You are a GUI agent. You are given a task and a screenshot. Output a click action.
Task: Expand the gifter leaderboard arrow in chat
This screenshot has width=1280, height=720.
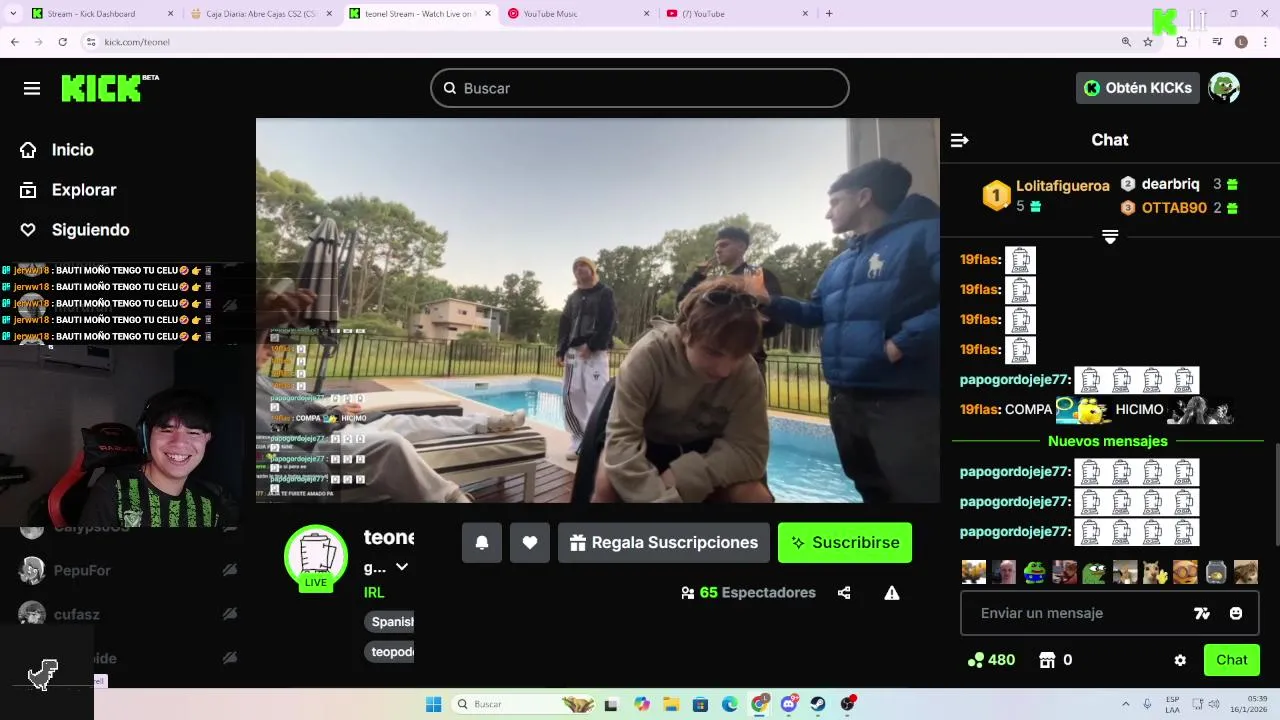[x=1110, y=237]
